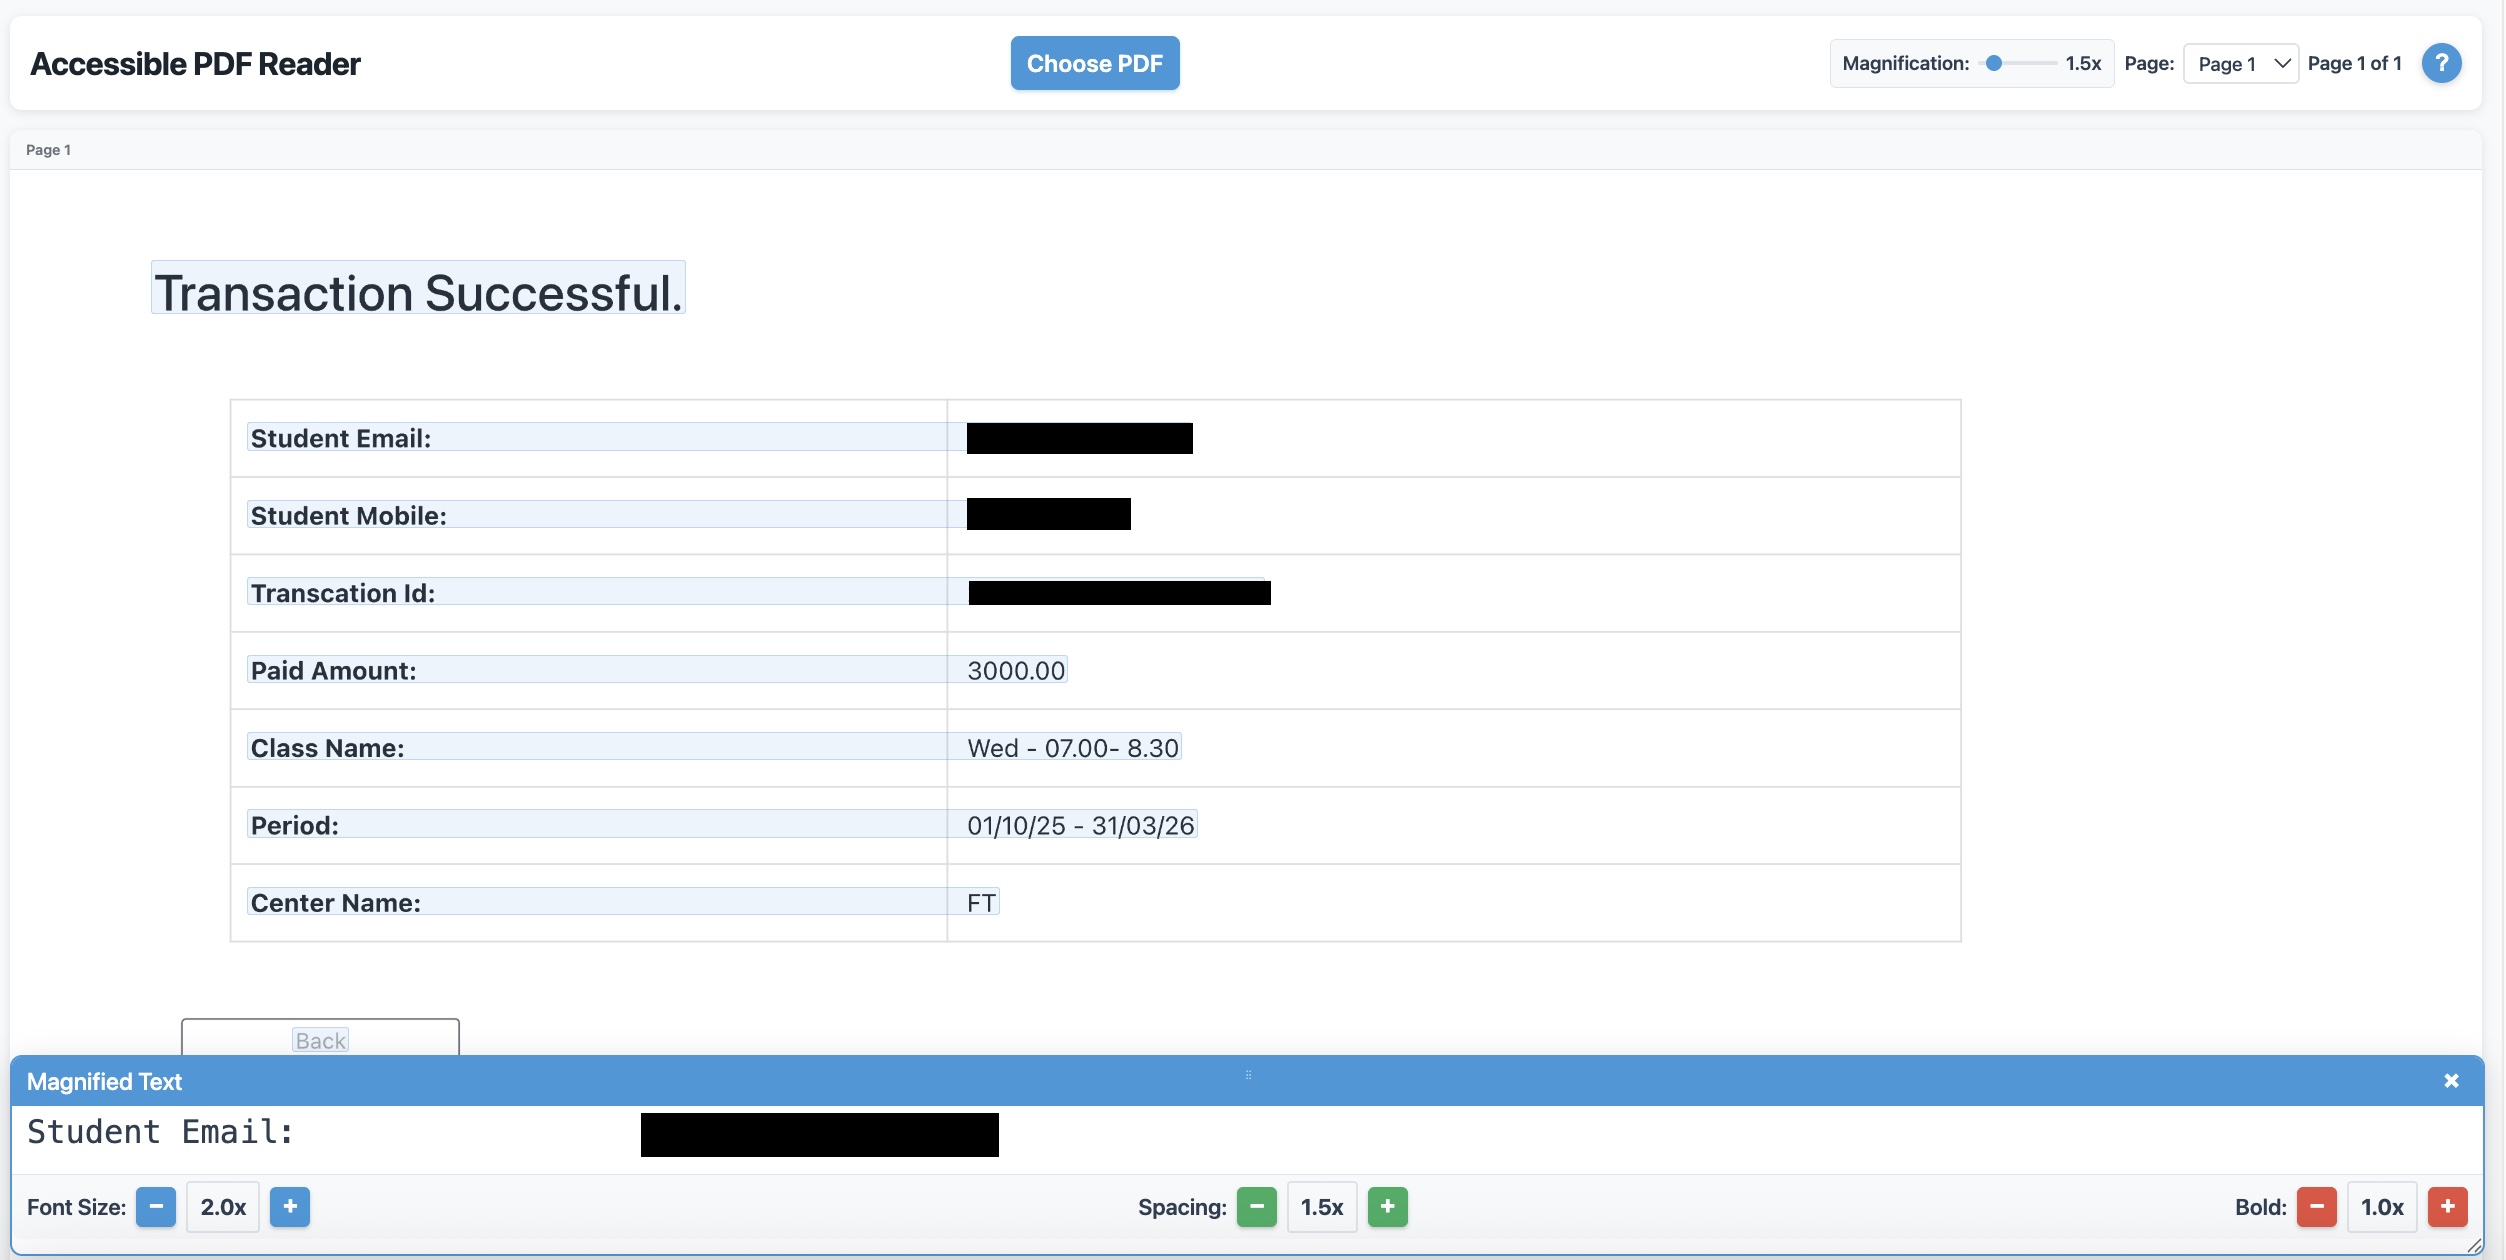The height and width of the screenshot is (1260, 2506).
Task: Adjust the Magnification slider
Action: pyautogui.click(x=1994, y=63)
